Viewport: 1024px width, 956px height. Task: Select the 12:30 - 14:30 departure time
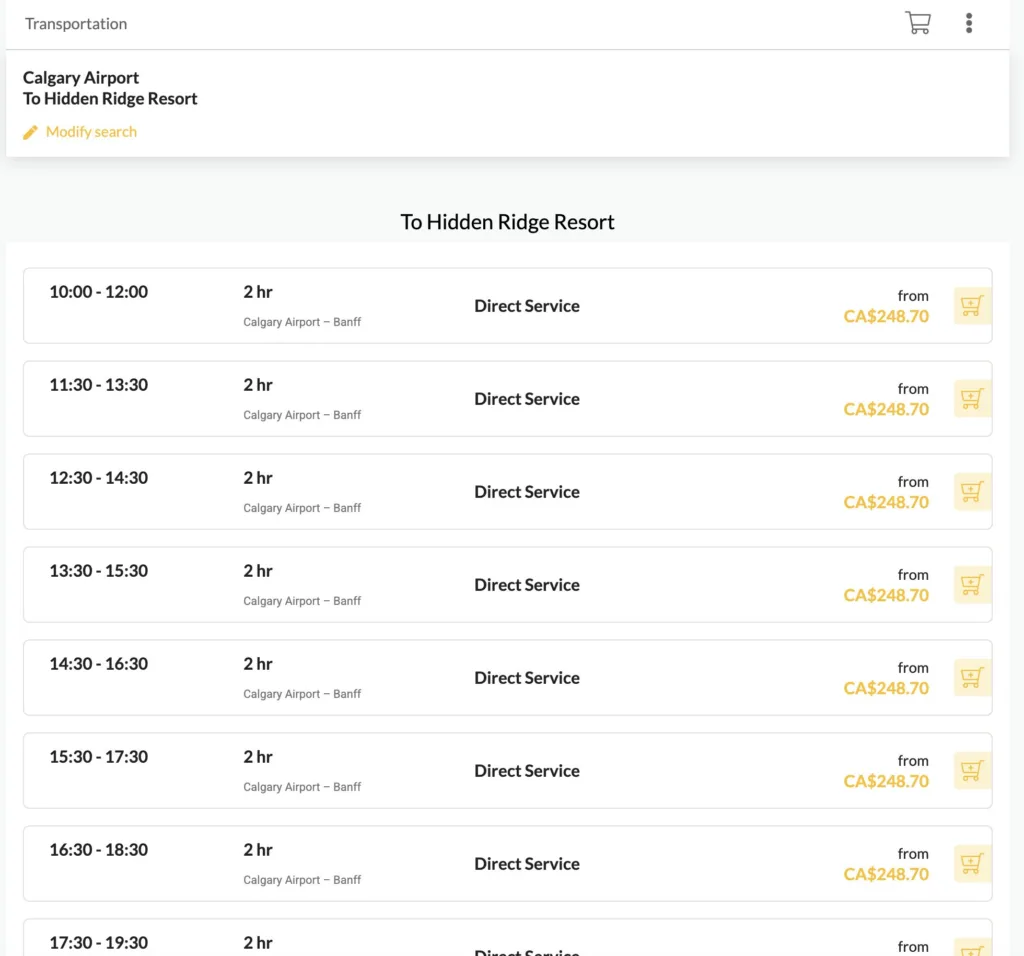(99, 478)
